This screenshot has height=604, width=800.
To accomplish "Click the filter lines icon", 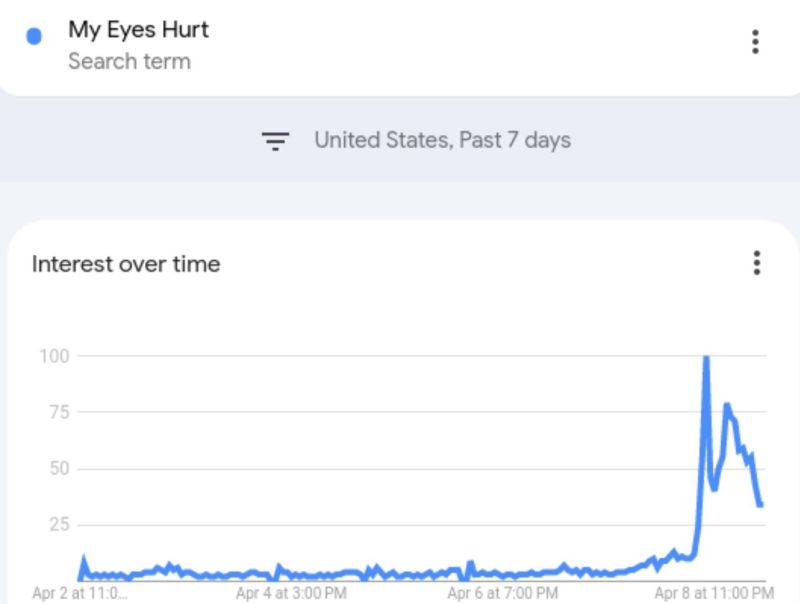I will click(x=275, y=141).
